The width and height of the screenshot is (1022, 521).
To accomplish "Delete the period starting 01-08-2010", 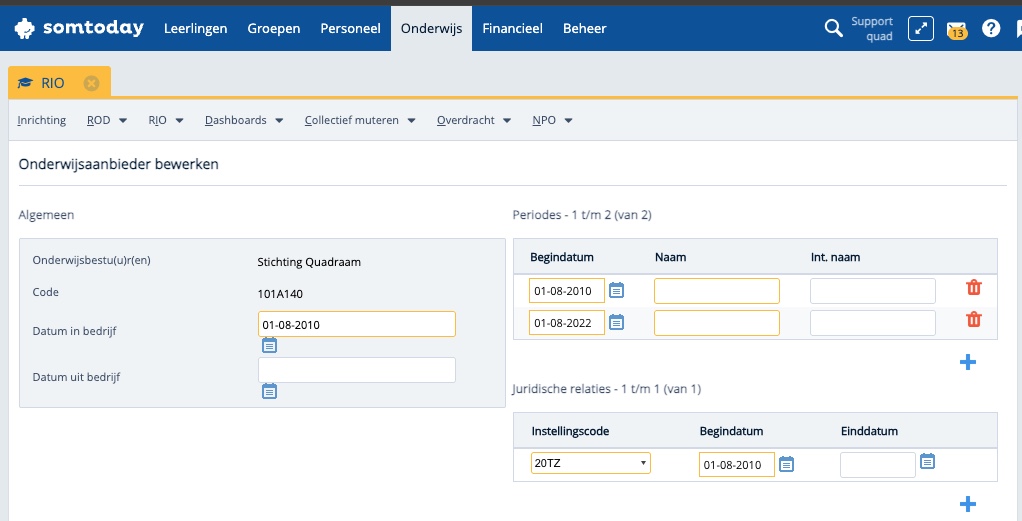I will pyautogui.click(x=973, y=288).
